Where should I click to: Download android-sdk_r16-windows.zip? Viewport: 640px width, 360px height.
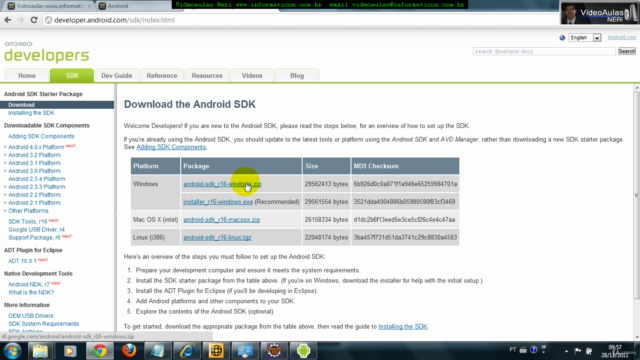(222, 184)
